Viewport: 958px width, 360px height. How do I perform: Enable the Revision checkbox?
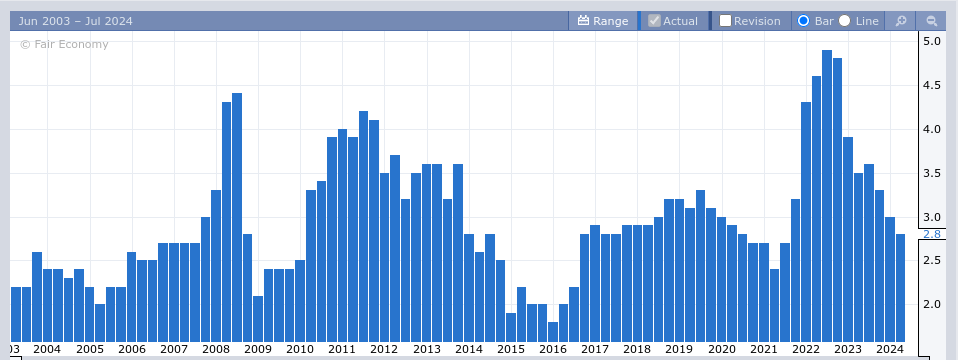coord(725,21)
